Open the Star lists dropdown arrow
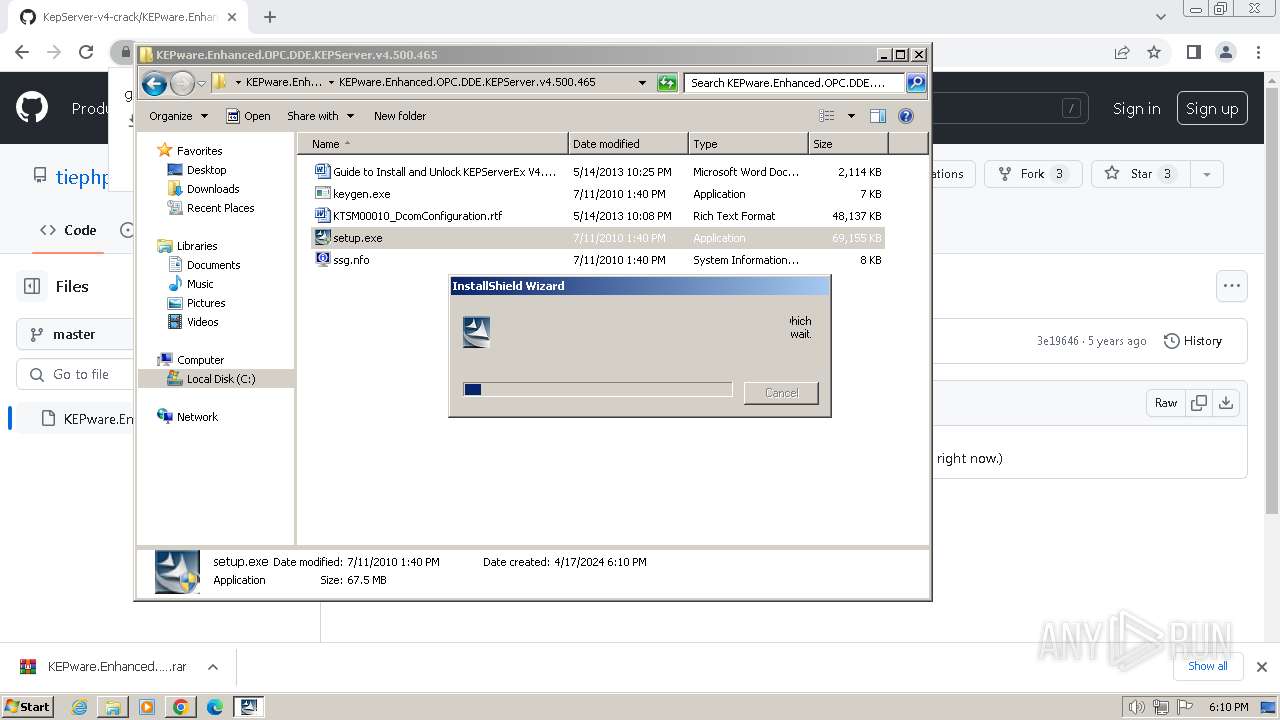1280x720 pixels. 1206,174
